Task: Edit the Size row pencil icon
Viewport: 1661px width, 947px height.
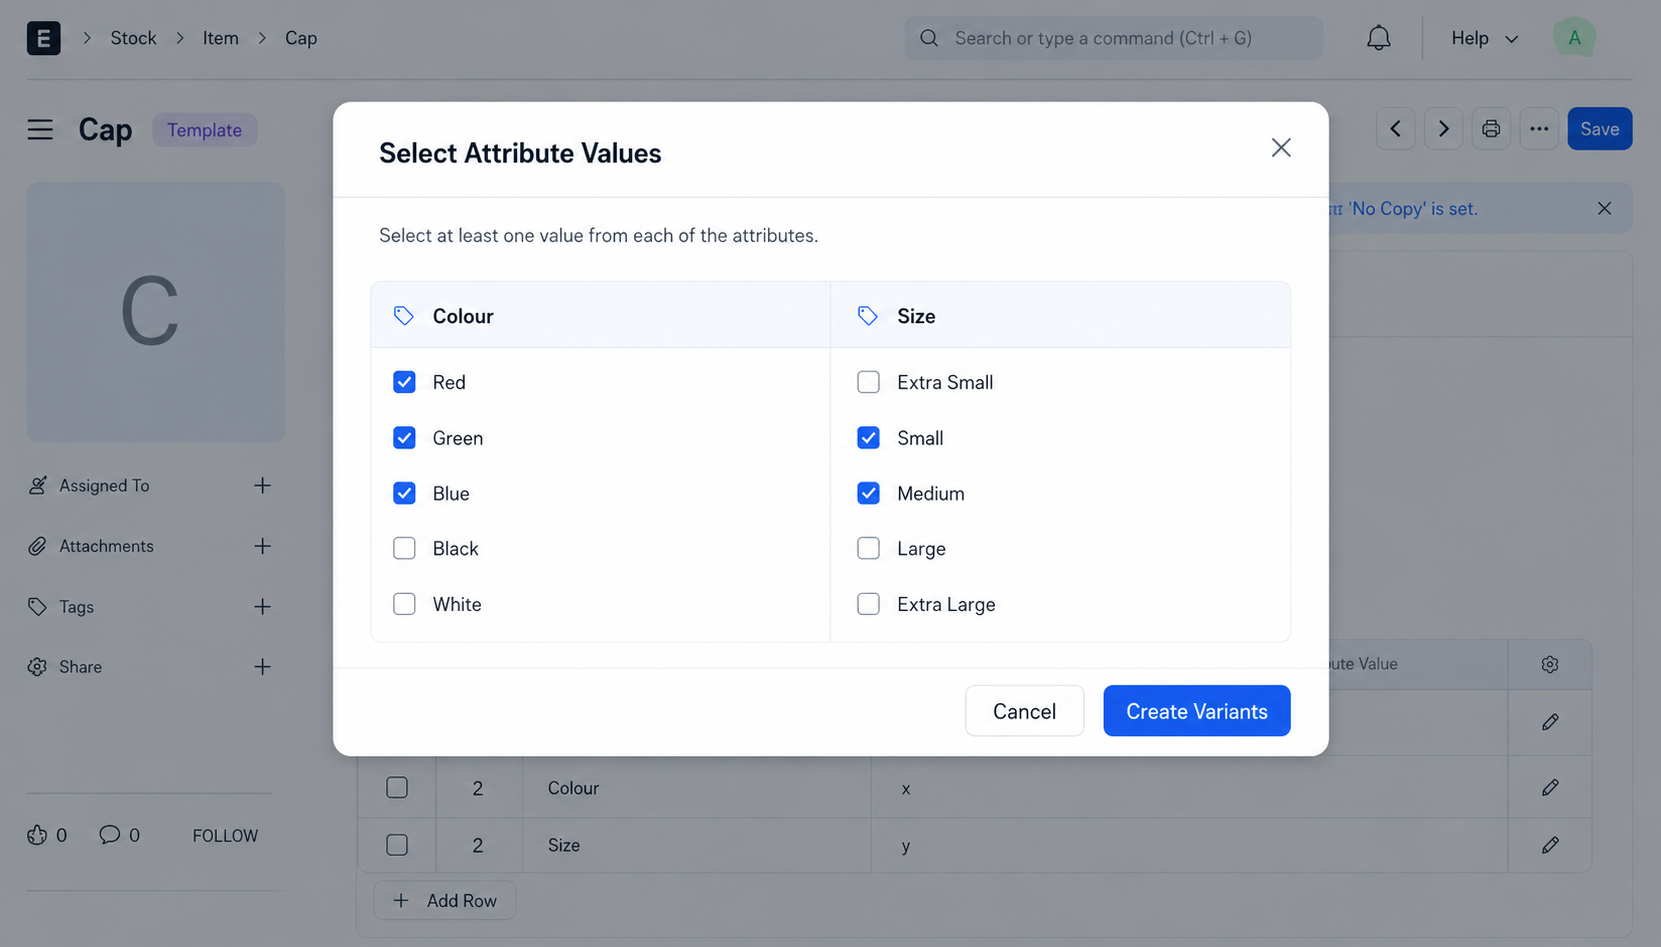Action: 1550,845
